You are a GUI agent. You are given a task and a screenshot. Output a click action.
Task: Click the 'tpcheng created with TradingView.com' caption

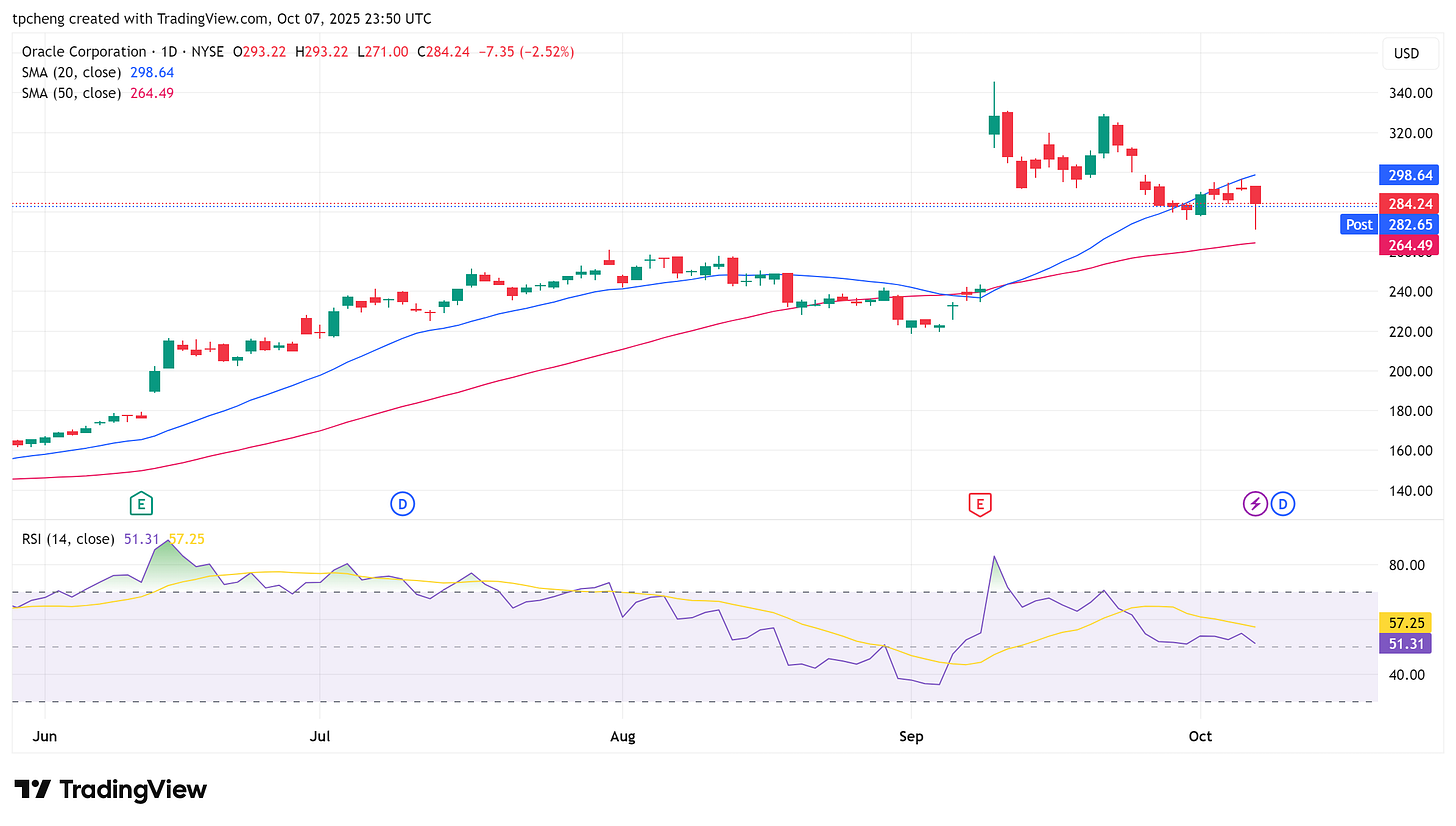[x=138, y=18]
